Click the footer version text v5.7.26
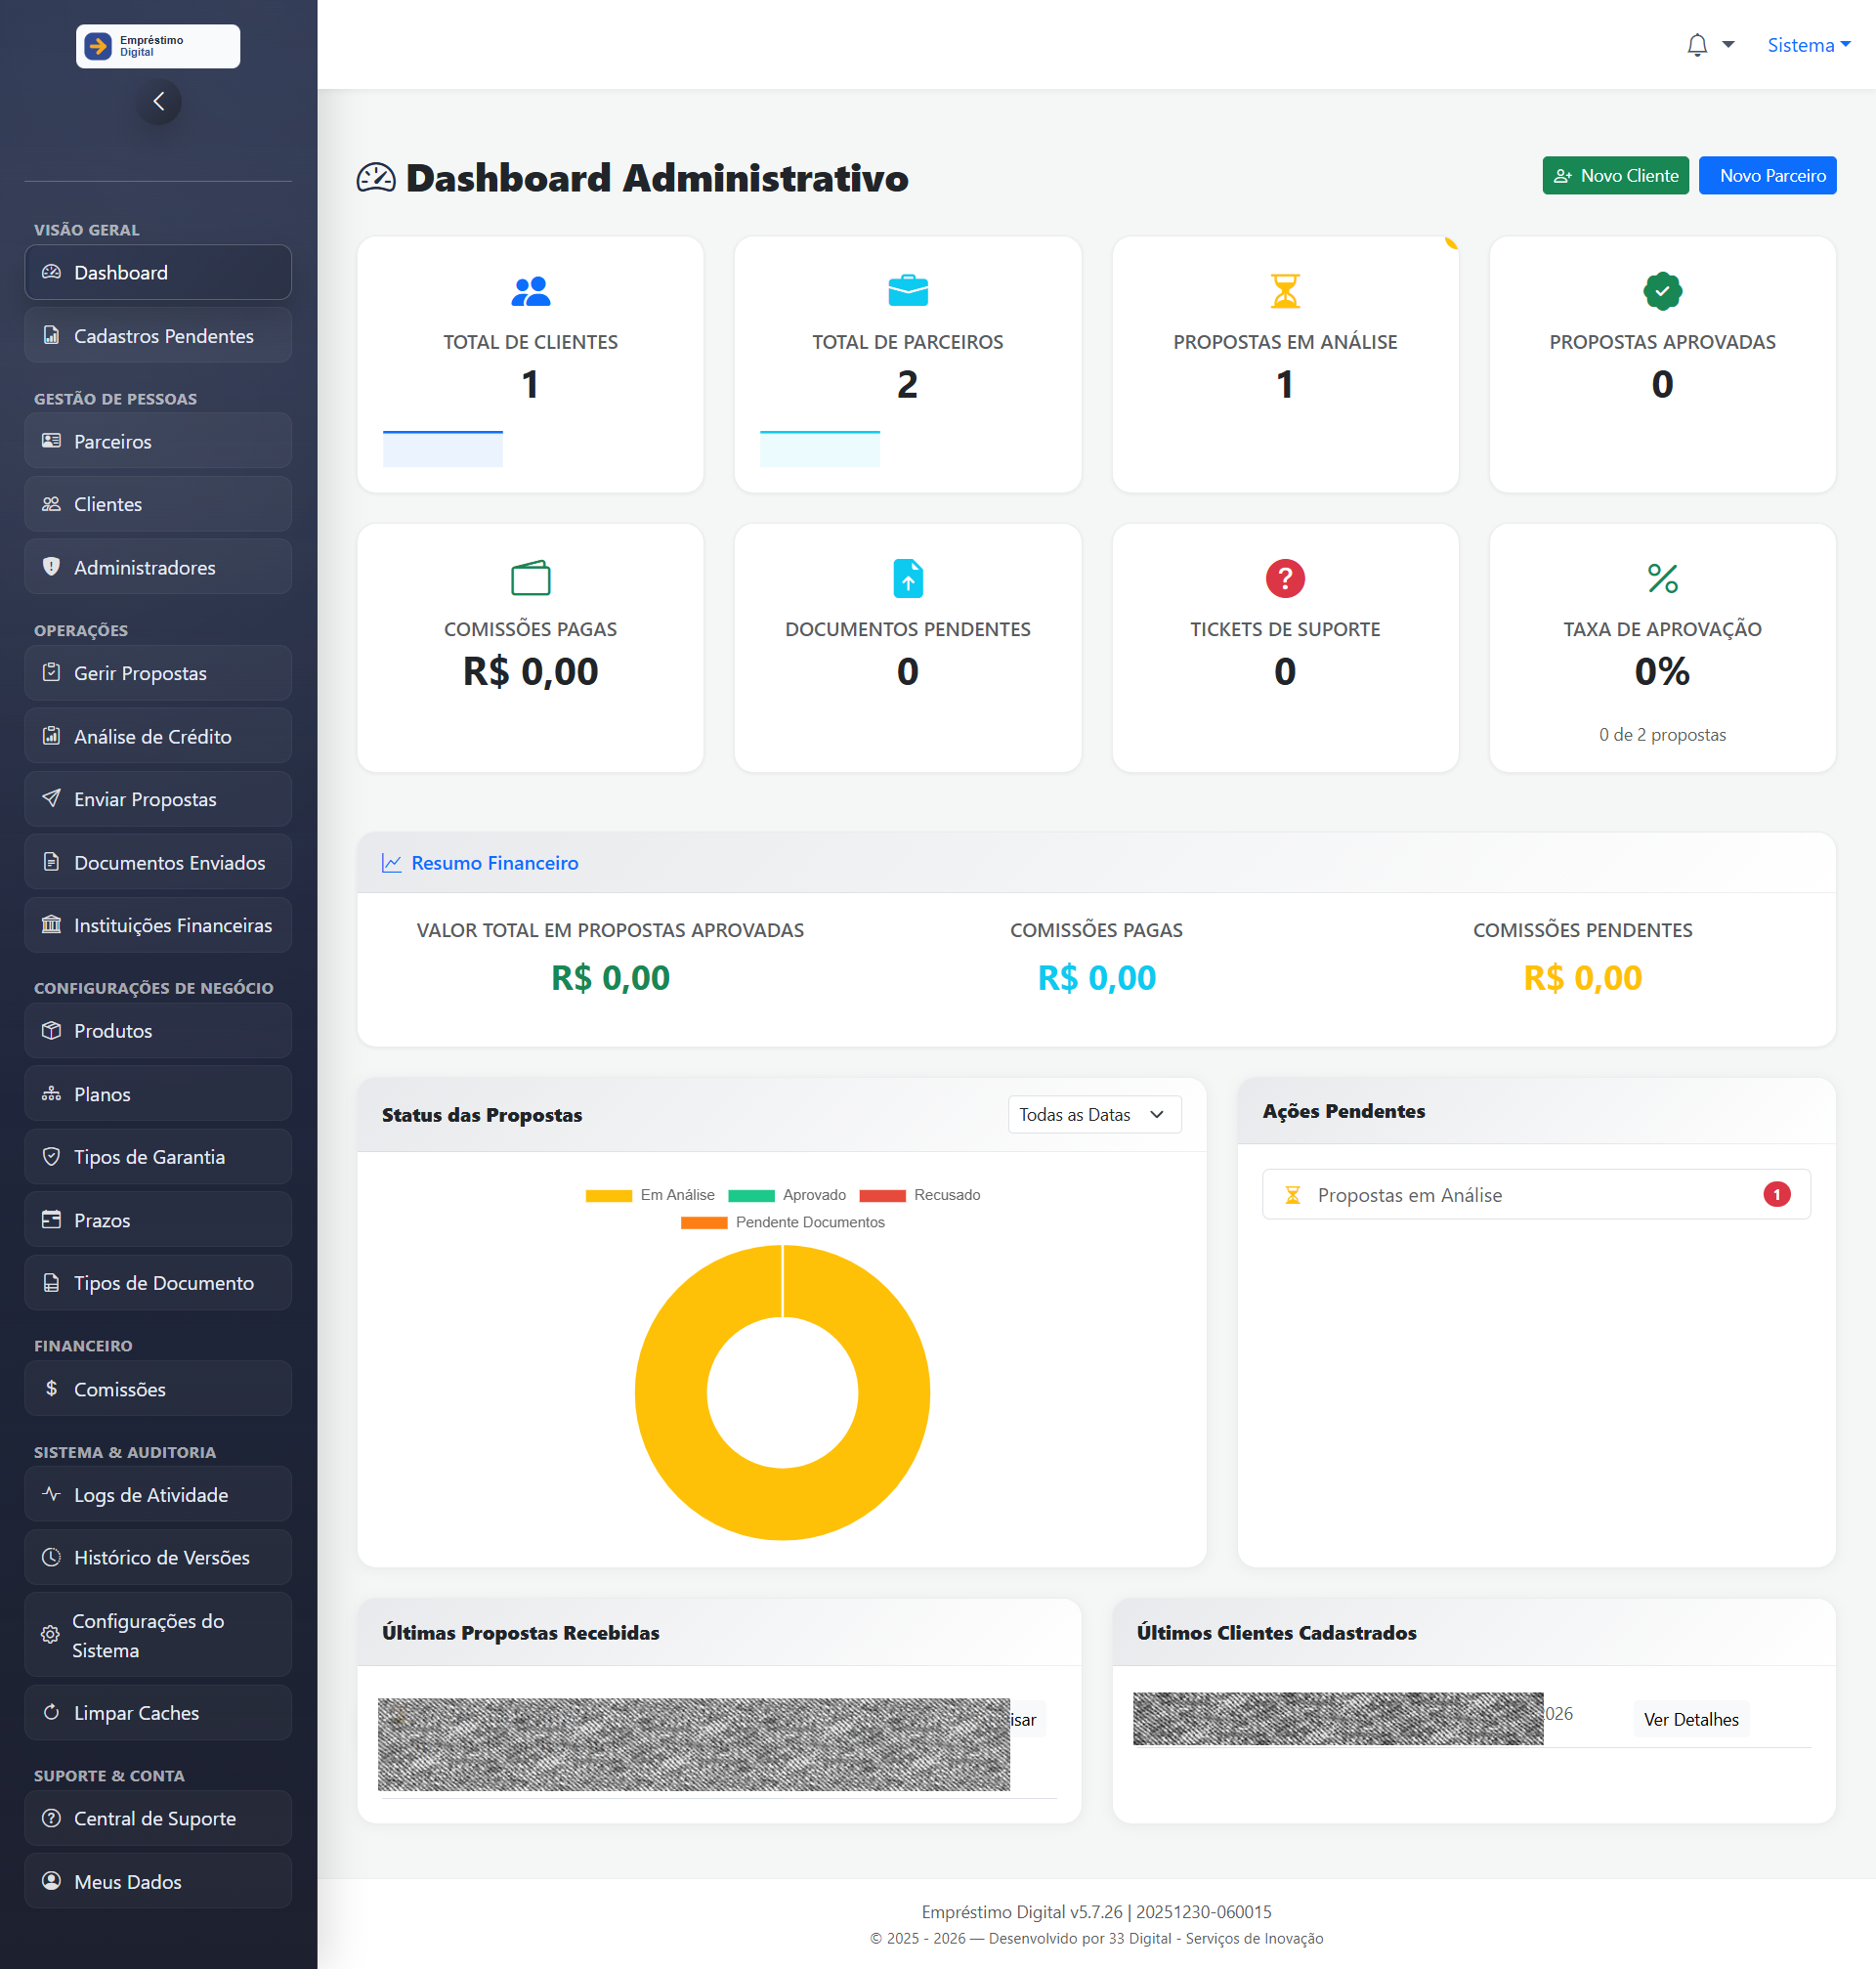1876x1969 pixels. click(x=1096, y=1911)
